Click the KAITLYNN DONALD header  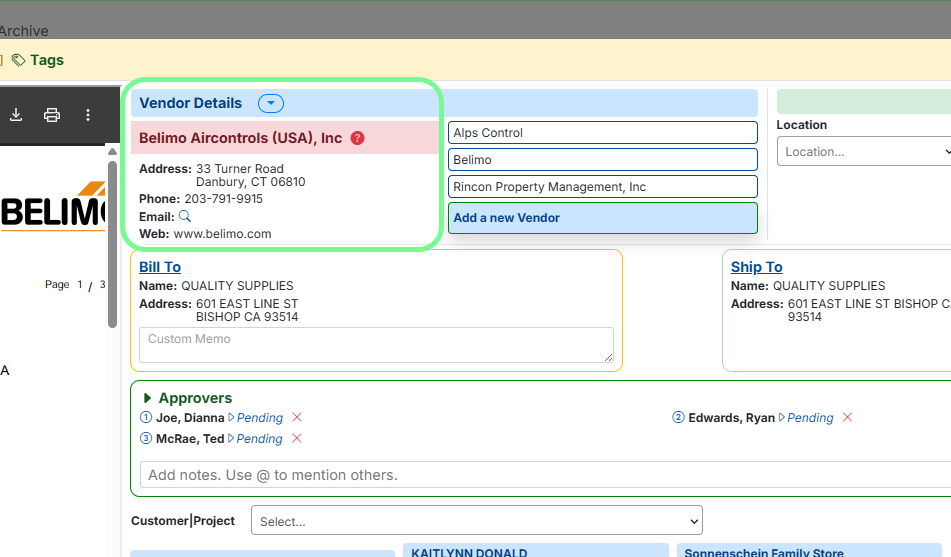coord(469,552)
